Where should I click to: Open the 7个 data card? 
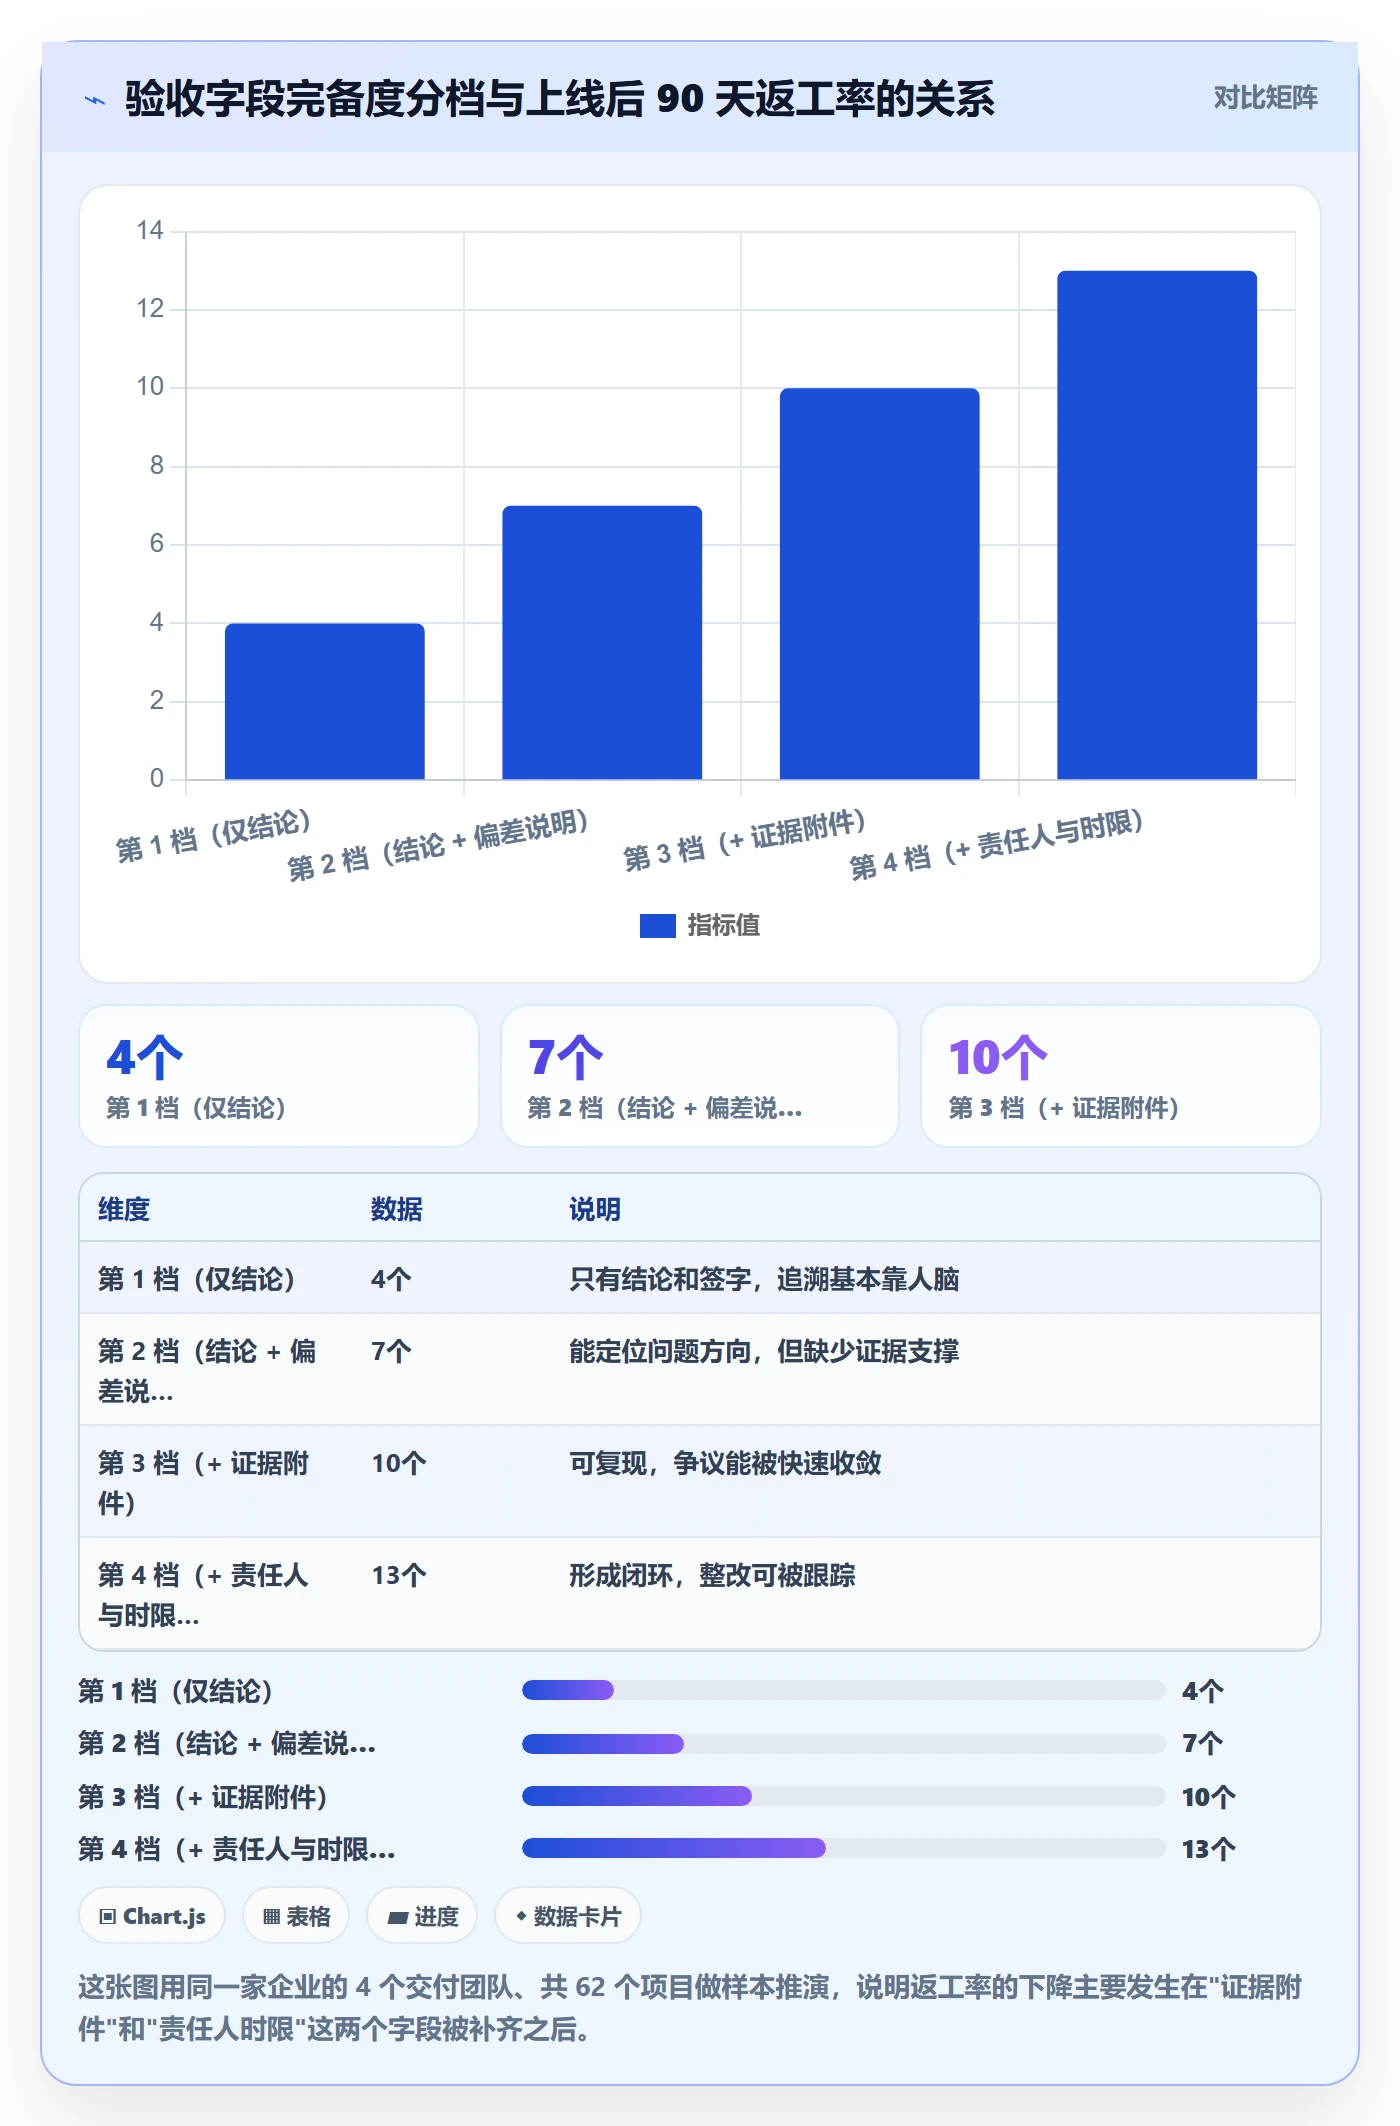coord(700,1076)
